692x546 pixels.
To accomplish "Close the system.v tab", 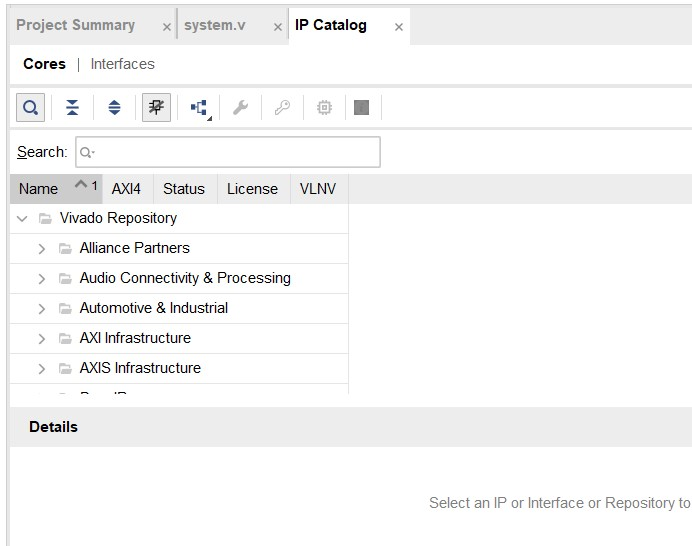I will click(x=278, y=27).
